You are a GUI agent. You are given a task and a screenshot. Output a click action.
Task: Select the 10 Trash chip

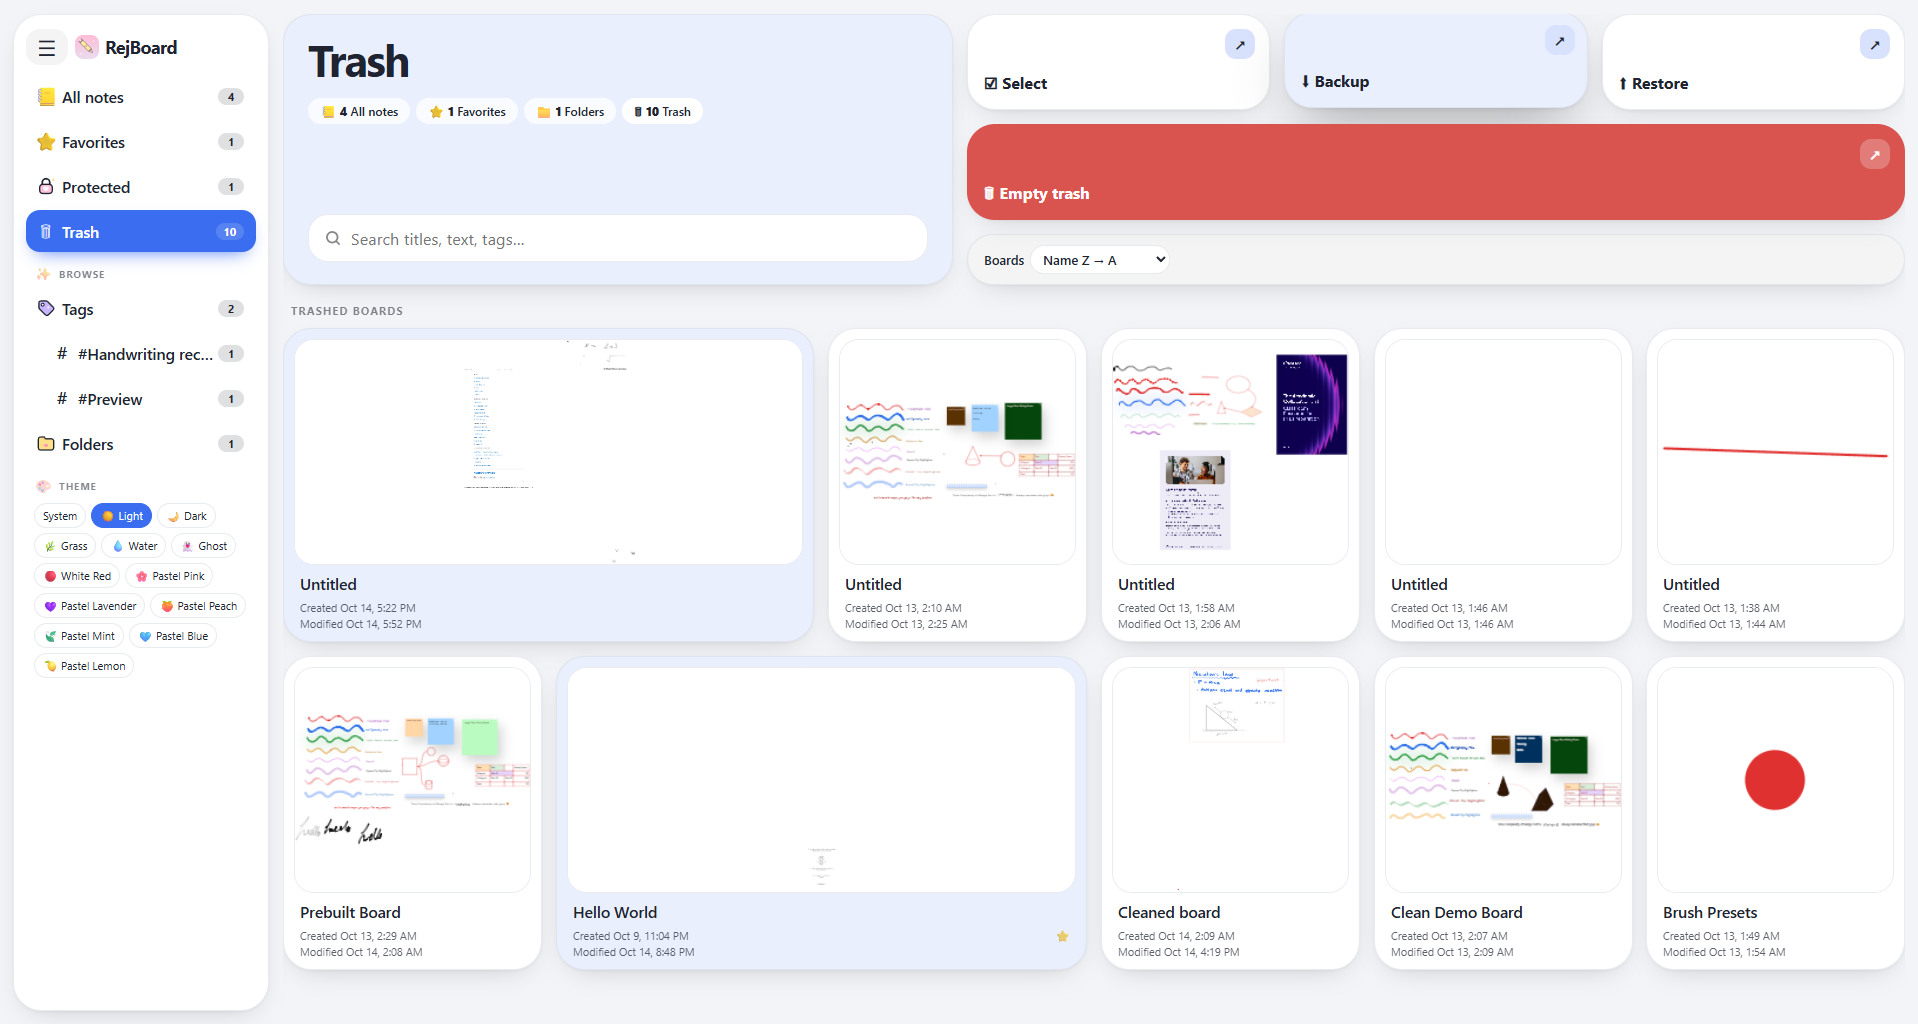663,112
